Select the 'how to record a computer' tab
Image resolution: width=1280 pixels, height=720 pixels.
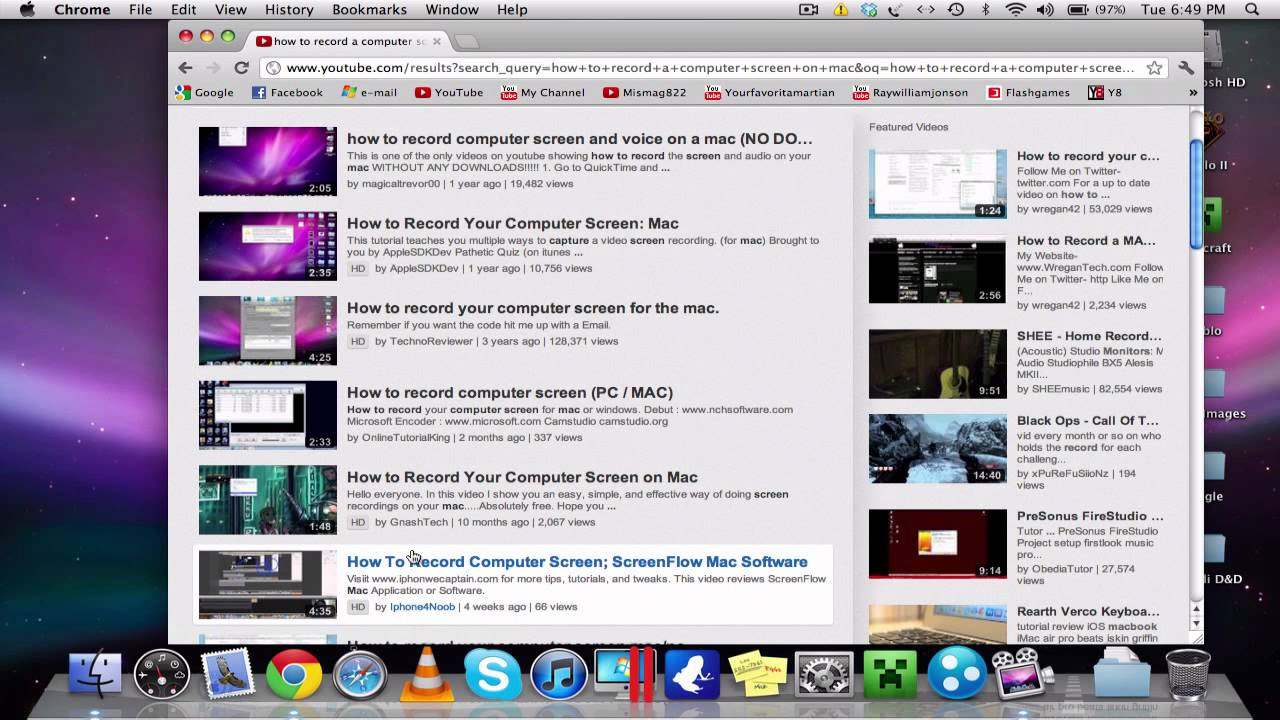click(349, 41)
